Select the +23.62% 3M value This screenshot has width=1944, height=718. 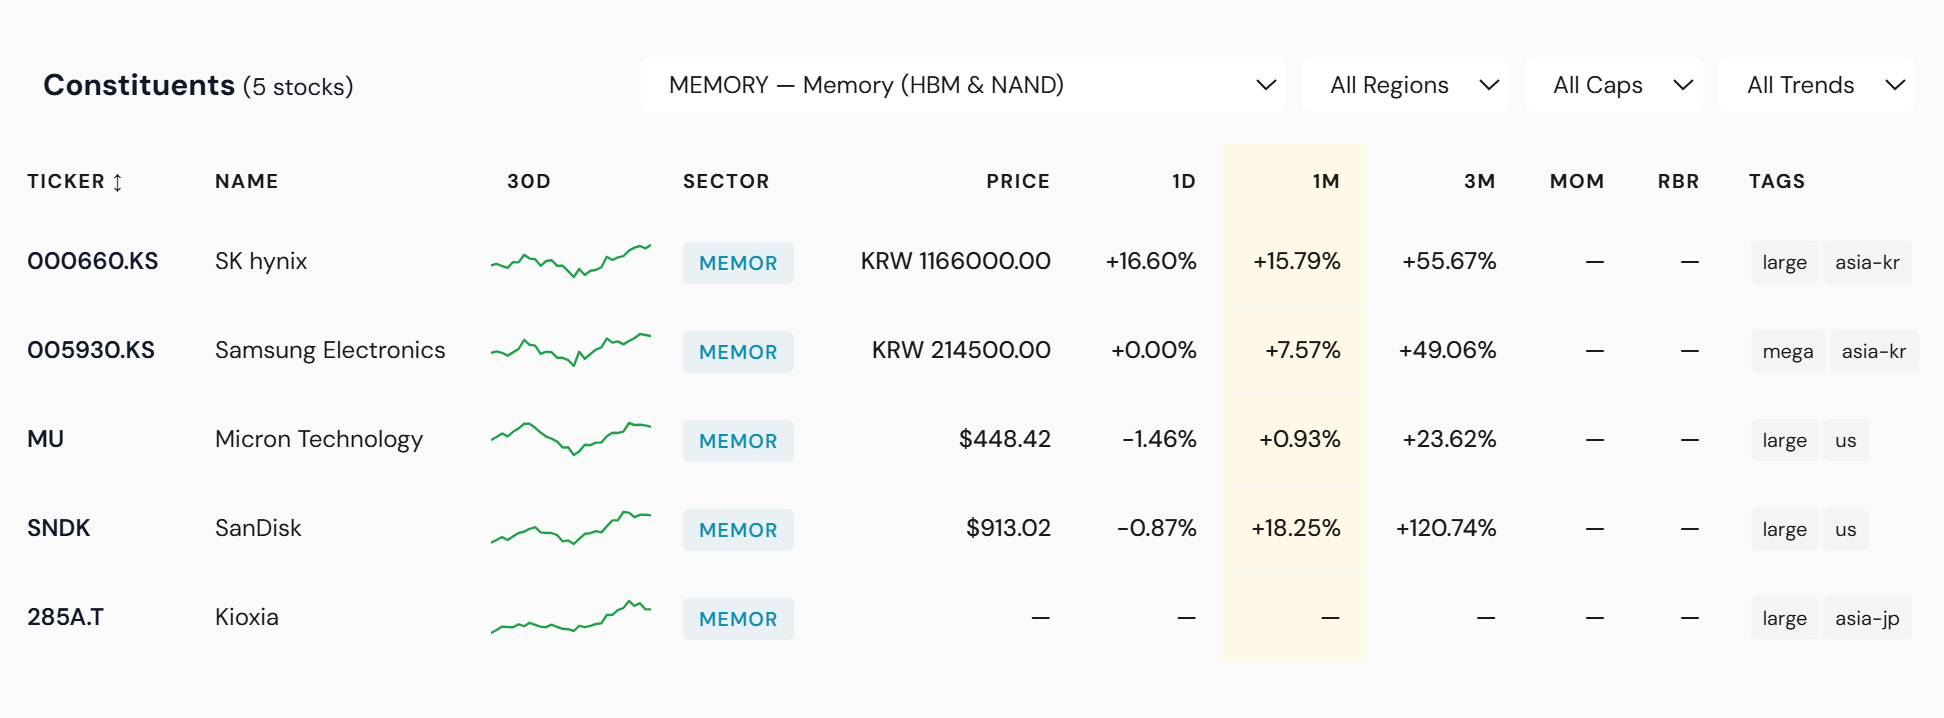[x=1449, y=439]
